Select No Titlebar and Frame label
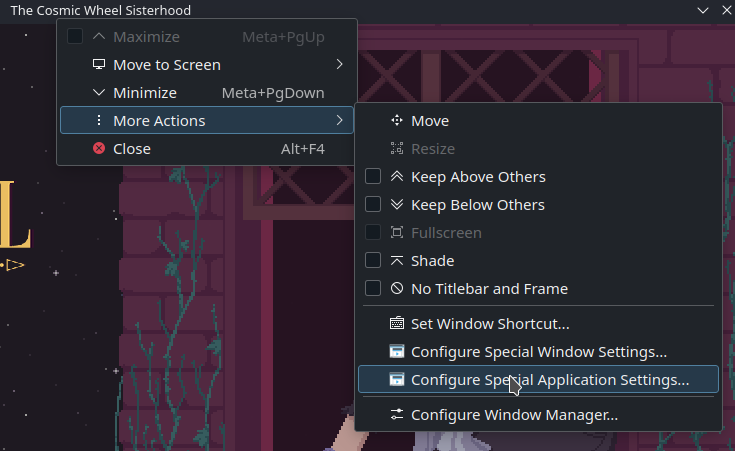This screenshot has height=451, width=735. click(489, 289)
